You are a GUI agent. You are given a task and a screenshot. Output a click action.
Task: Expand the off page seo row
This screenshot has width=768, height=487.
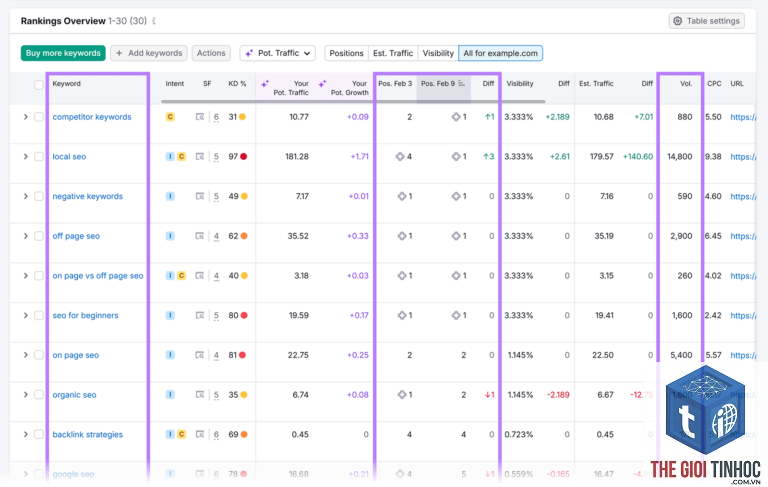25,236
